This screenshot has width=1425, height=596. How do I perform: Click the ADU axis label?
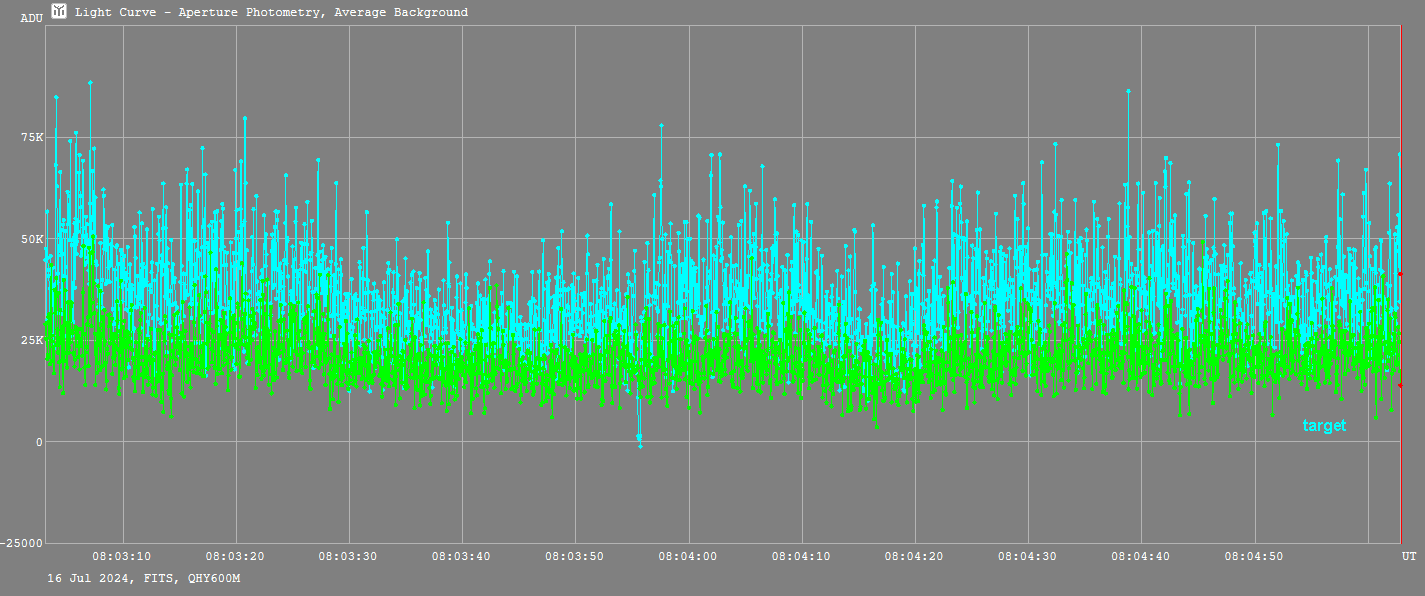[x=31, y=18]
